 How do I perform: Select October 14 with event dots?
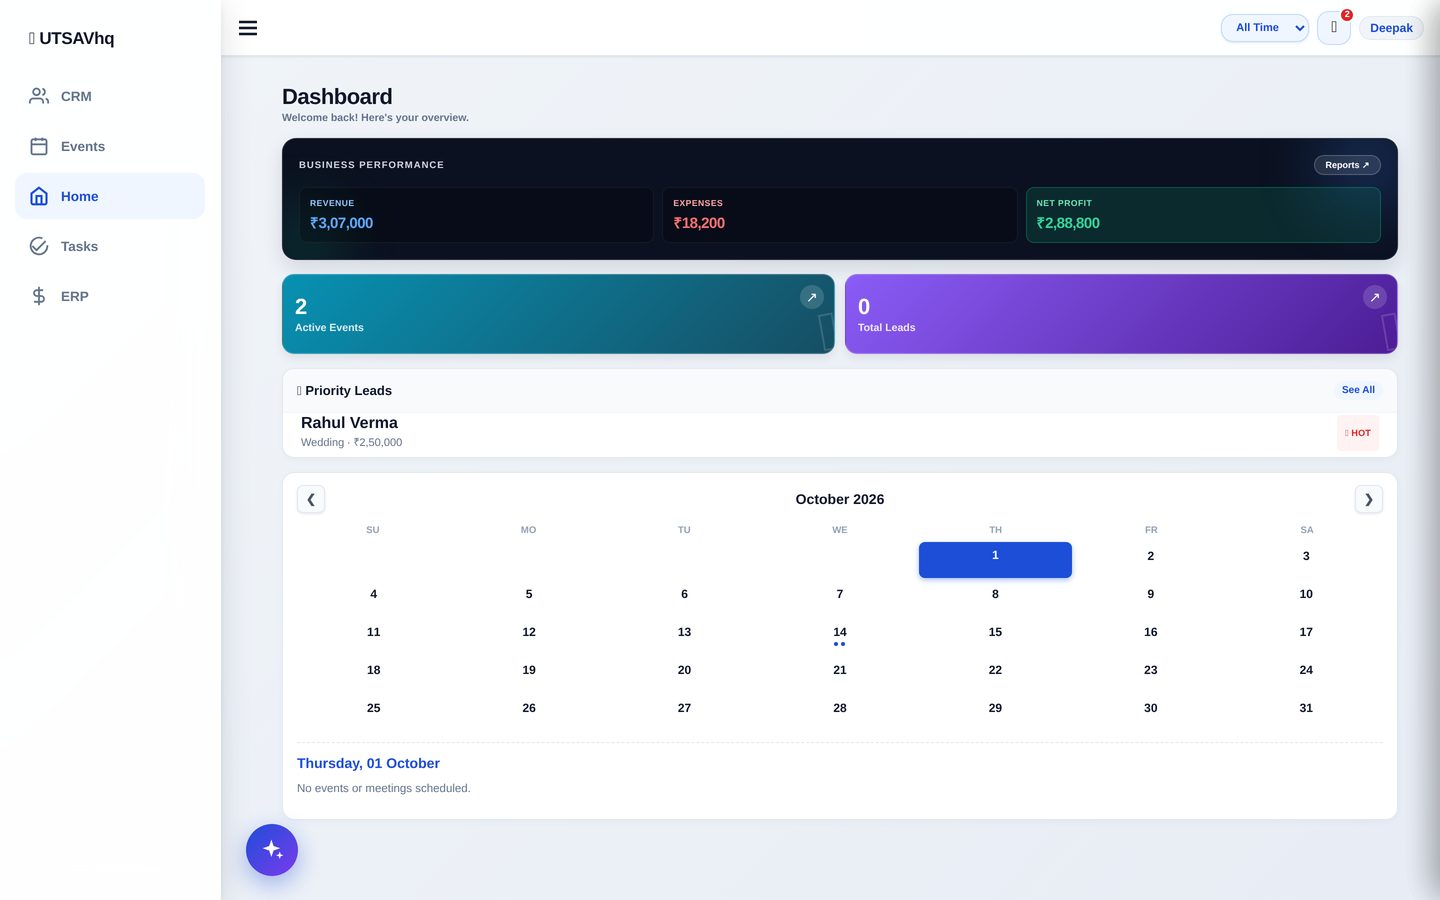click(x=840, y=635)
